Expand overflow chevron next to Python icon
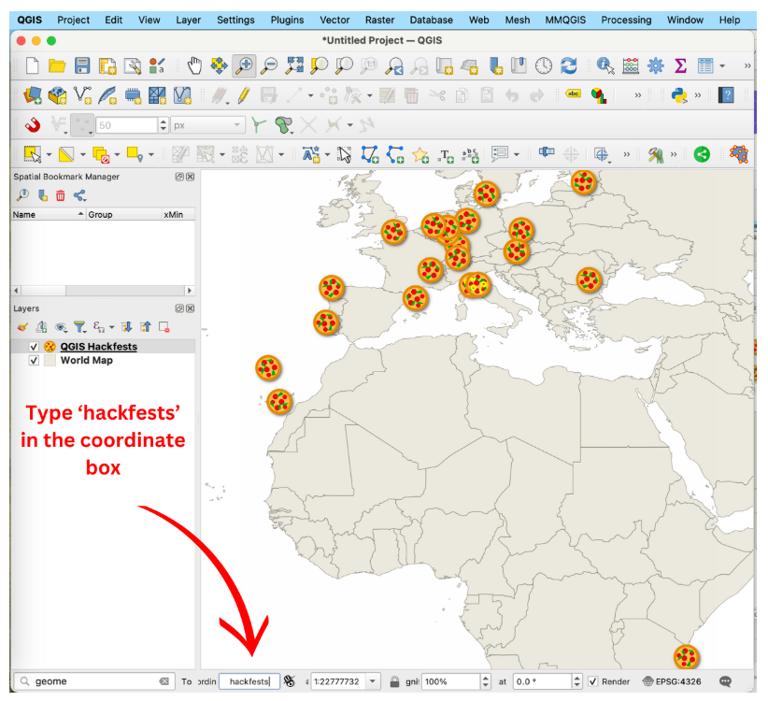Screen dimensions: 768x701 click(697, 95)
